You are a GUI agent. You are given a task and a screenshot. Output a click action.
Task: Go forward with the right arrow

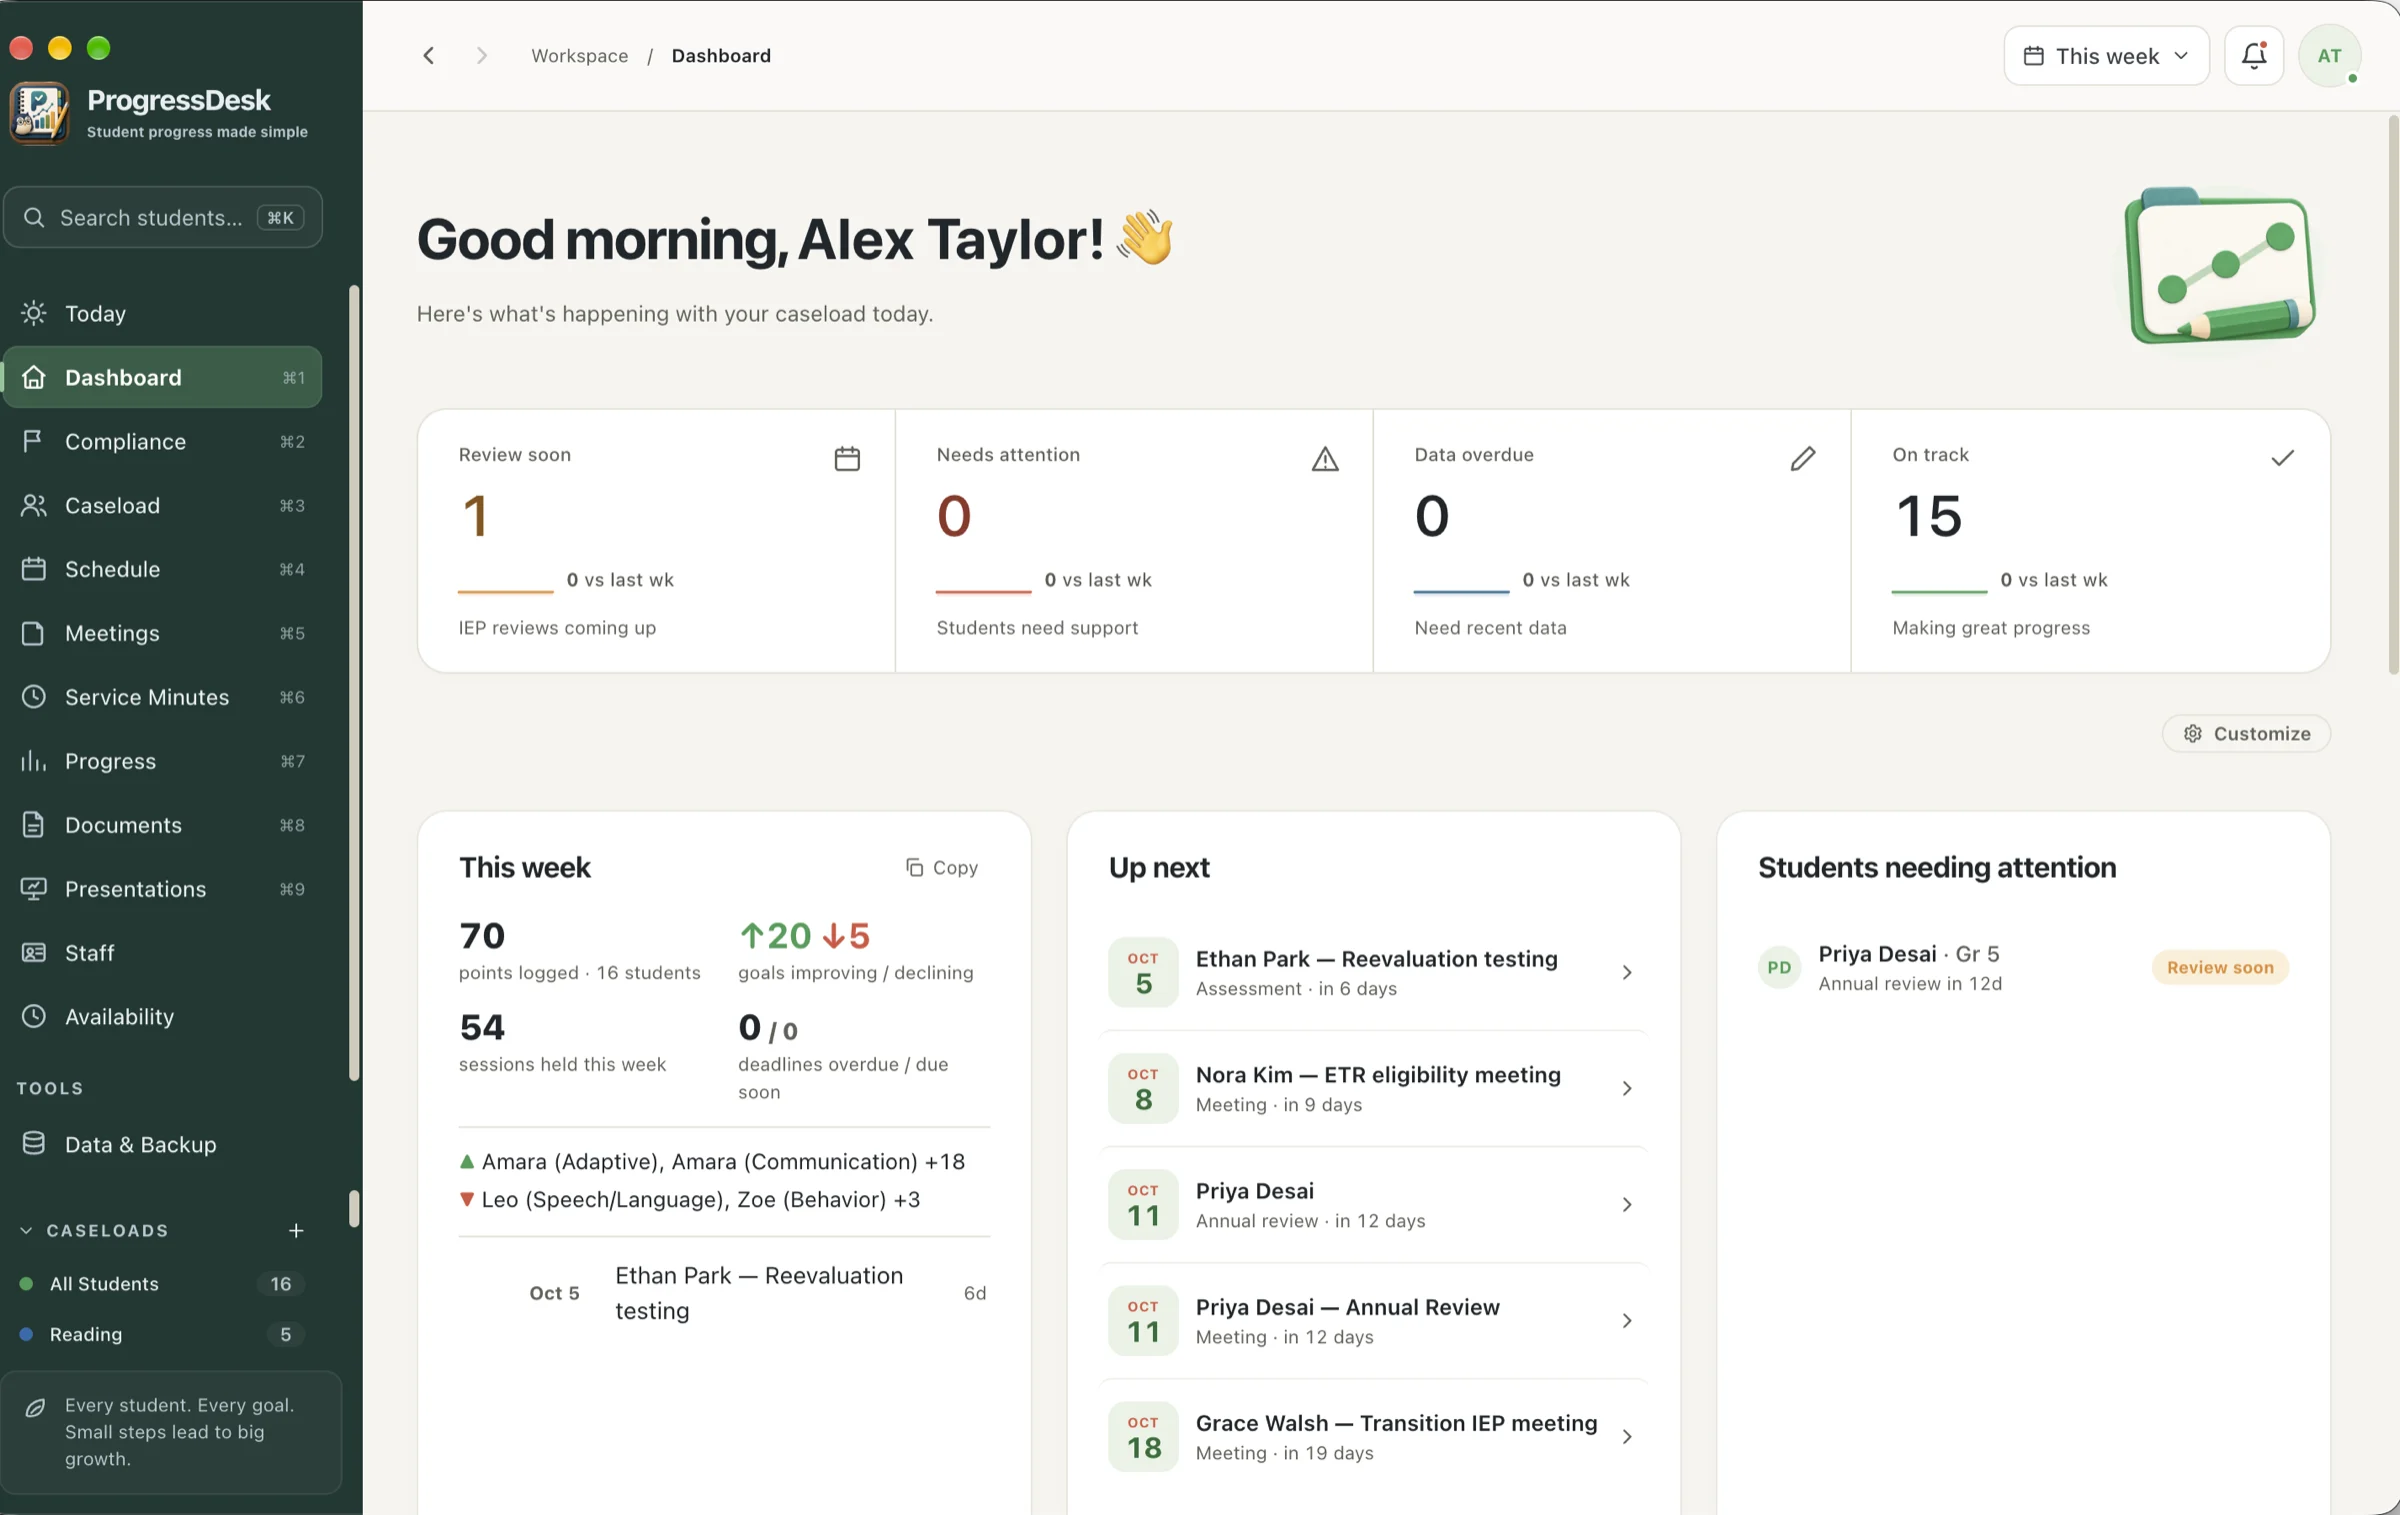(x=482, y=56)
